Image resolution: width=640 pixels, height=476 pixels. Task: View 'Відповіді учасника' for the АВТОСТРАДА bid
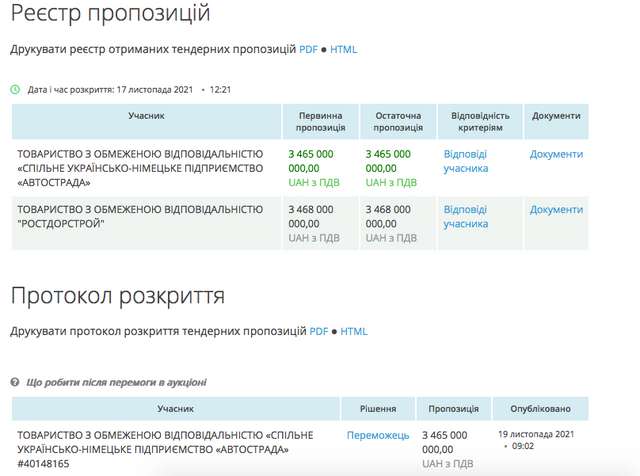click(466, 161)
